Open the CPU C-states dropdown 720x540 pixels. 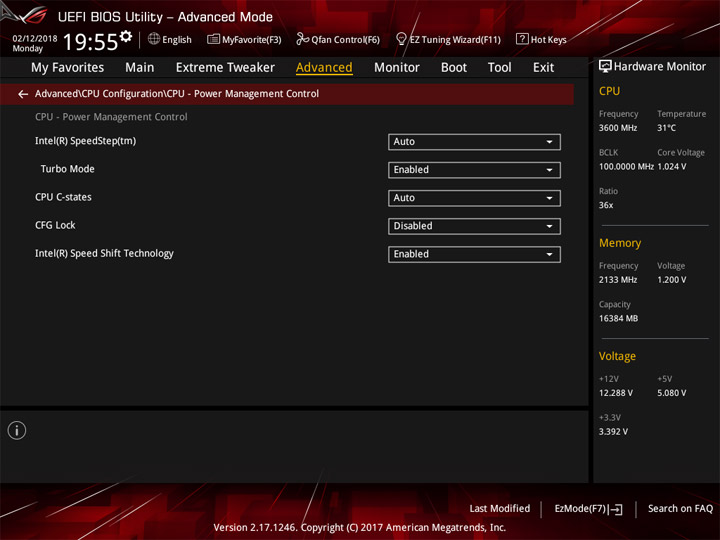474,198
